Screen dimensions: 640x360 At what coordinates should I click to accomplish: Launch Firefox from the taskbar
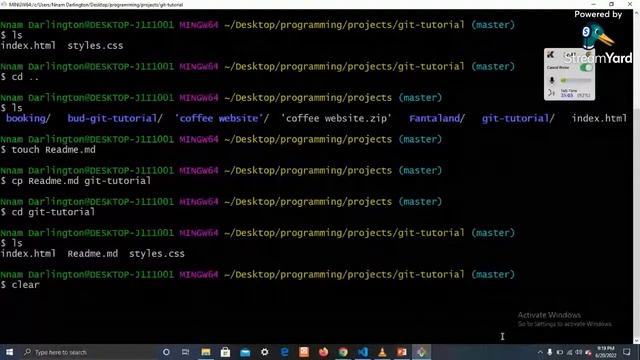click(323, 352)
